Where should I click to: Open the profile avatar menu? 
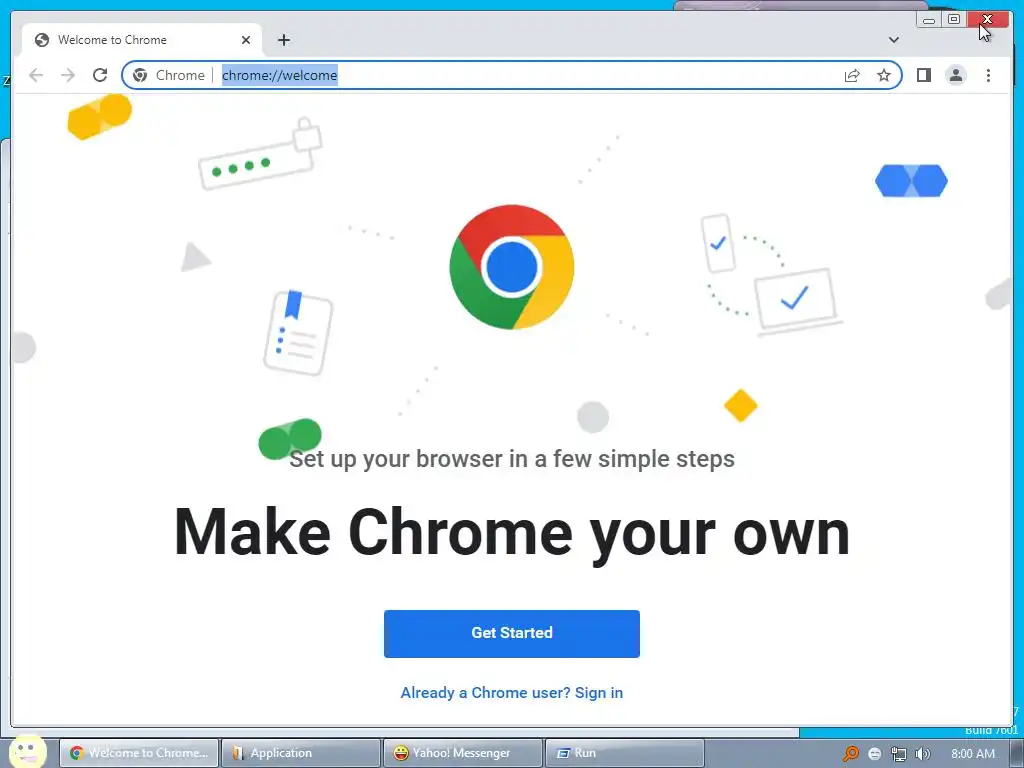click(x=955, y=75)
